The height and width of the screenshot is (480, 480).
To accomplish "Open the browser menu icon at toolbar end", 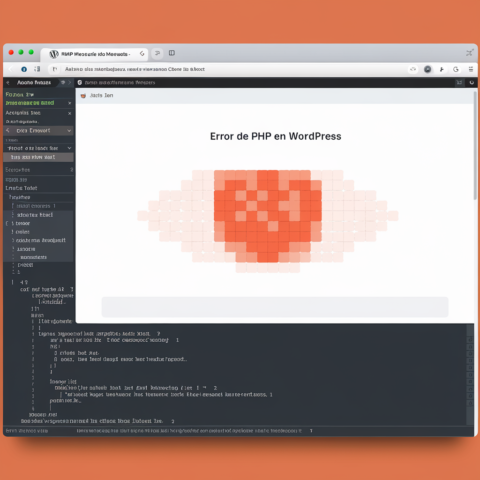I will click(471, 69).
